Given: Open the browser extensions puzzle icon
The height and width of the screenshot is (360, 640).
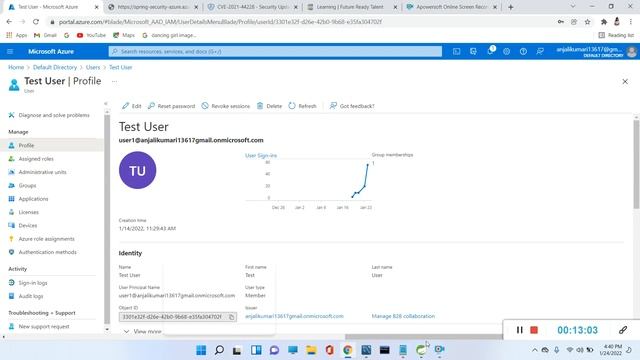Looking at the screenshot, I should pos(604,22).
